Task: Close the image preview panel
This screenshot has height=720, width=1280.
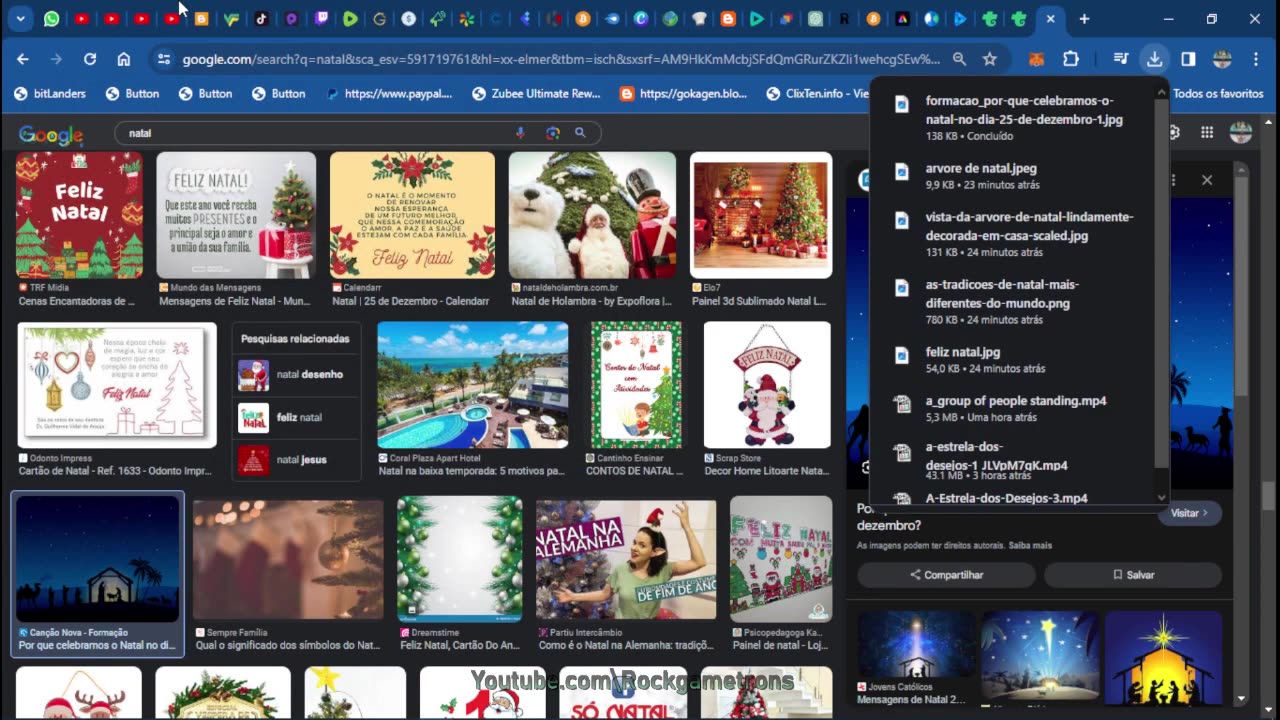Action: [x=1207, y=180]
